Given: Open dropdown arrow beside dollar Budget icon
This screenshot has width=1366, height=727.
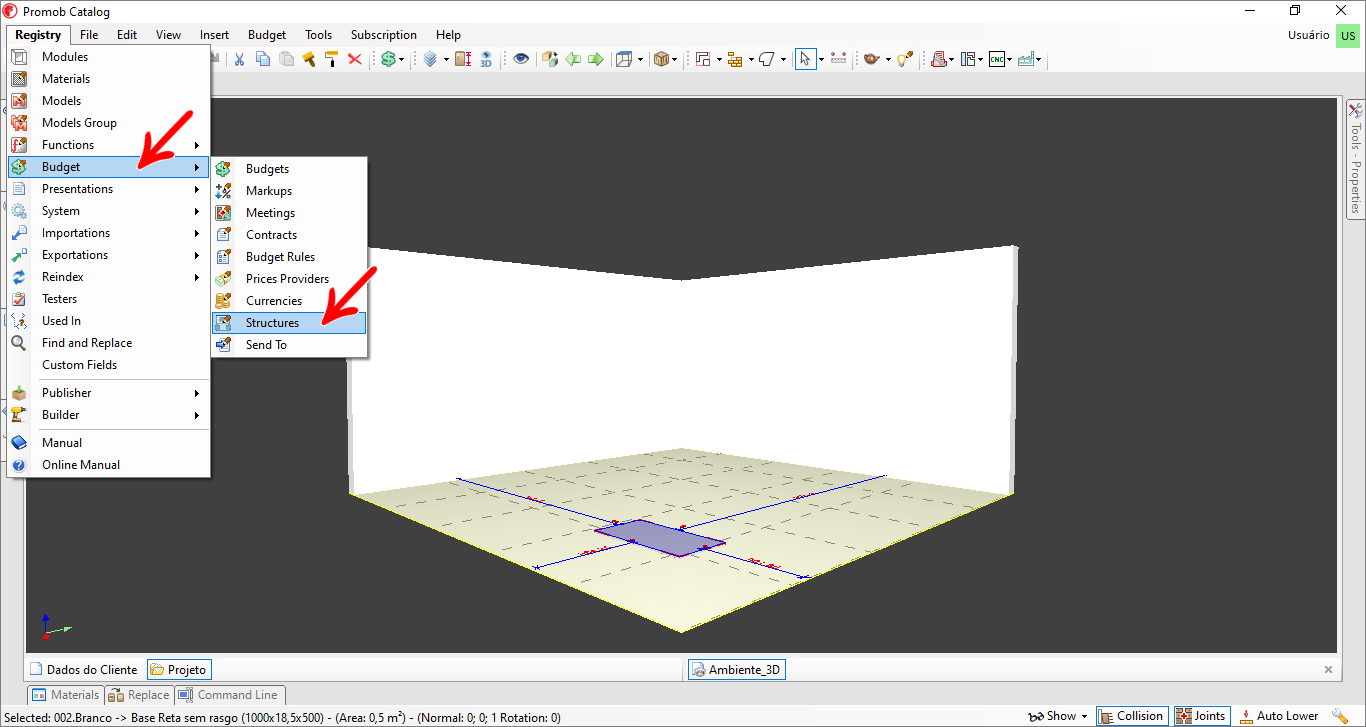Looking at the screenshot, I should tap(402, 59).
